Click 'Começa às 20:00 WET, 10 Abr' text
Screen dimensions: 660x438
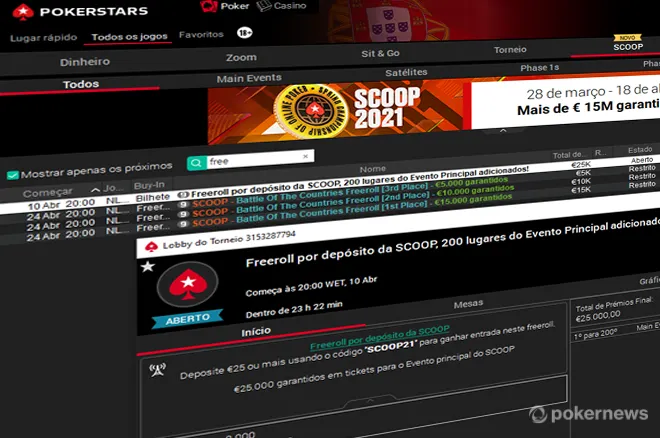coord(311,286)
